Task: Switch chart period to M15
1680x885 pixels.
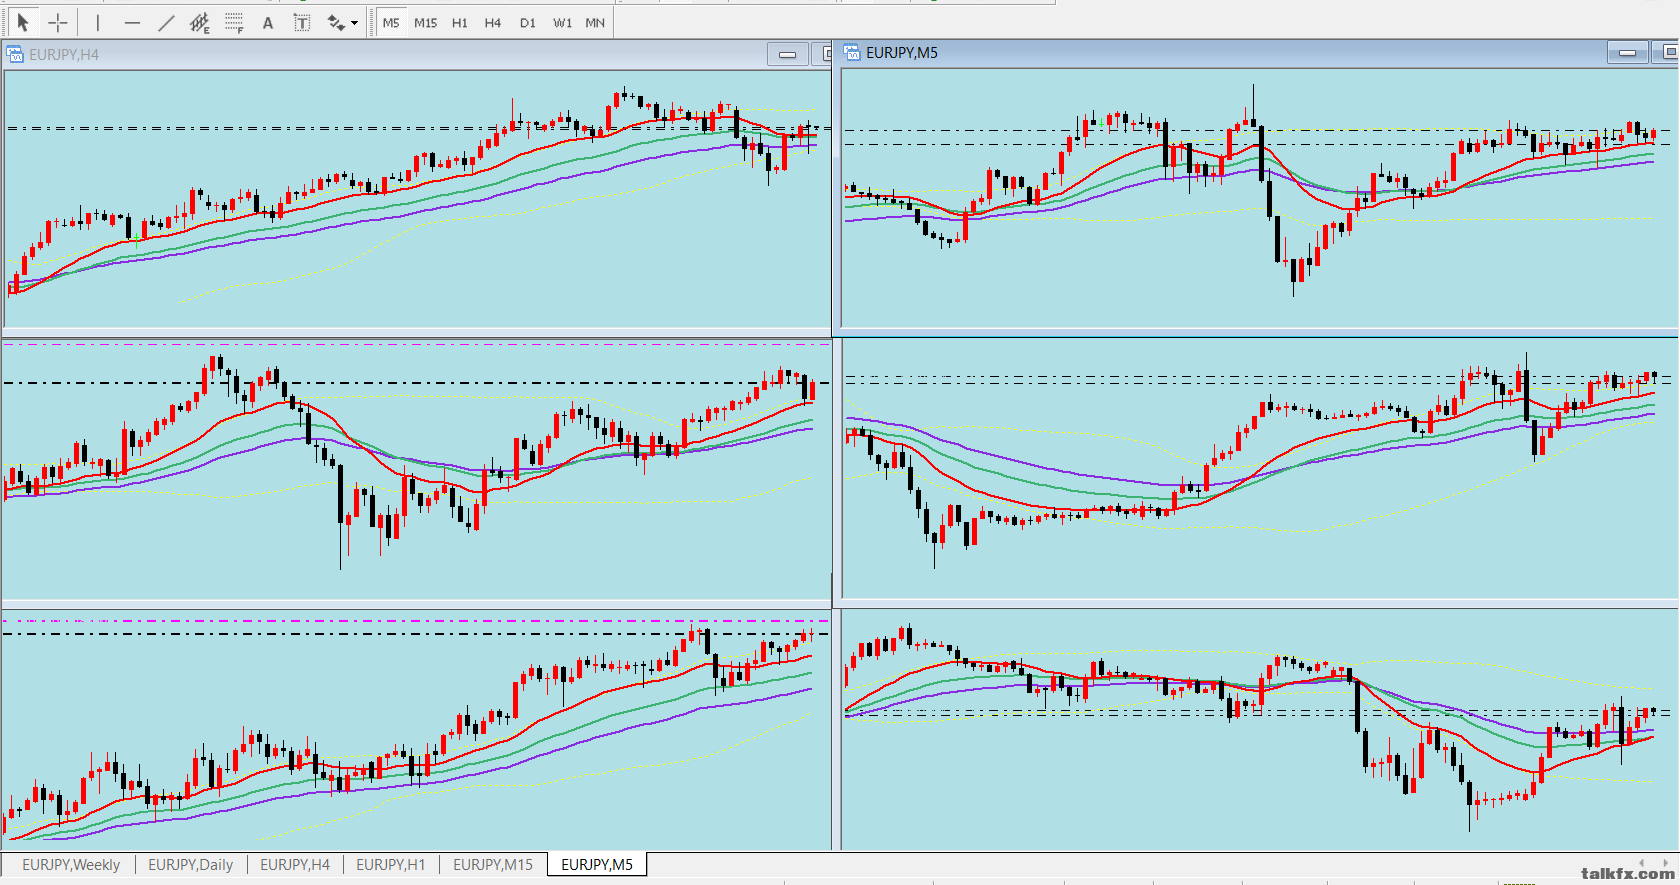Action: 426,22
